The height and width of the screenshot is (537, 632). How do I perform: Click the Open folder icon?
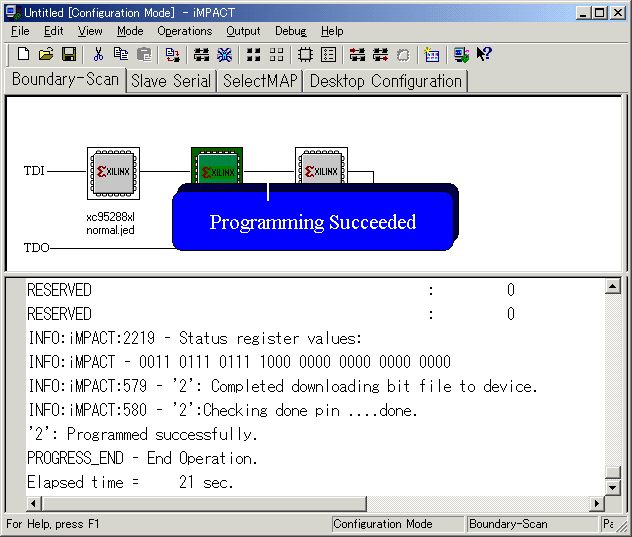46,54
